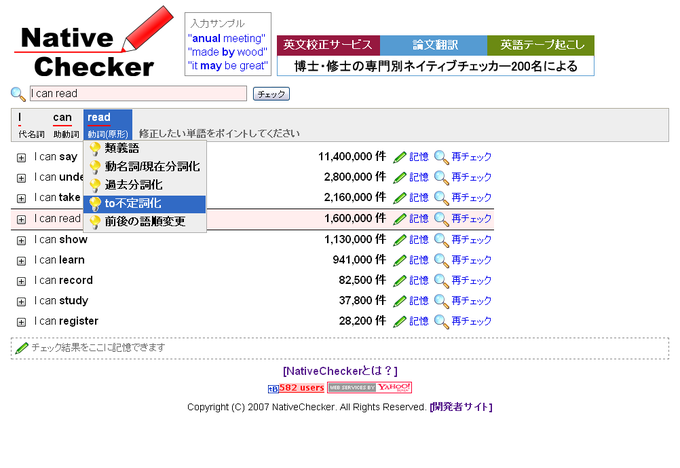Click the sample phrase "it may be great"
This screenshot has height=468, width=680.
[x=228, y=66]
